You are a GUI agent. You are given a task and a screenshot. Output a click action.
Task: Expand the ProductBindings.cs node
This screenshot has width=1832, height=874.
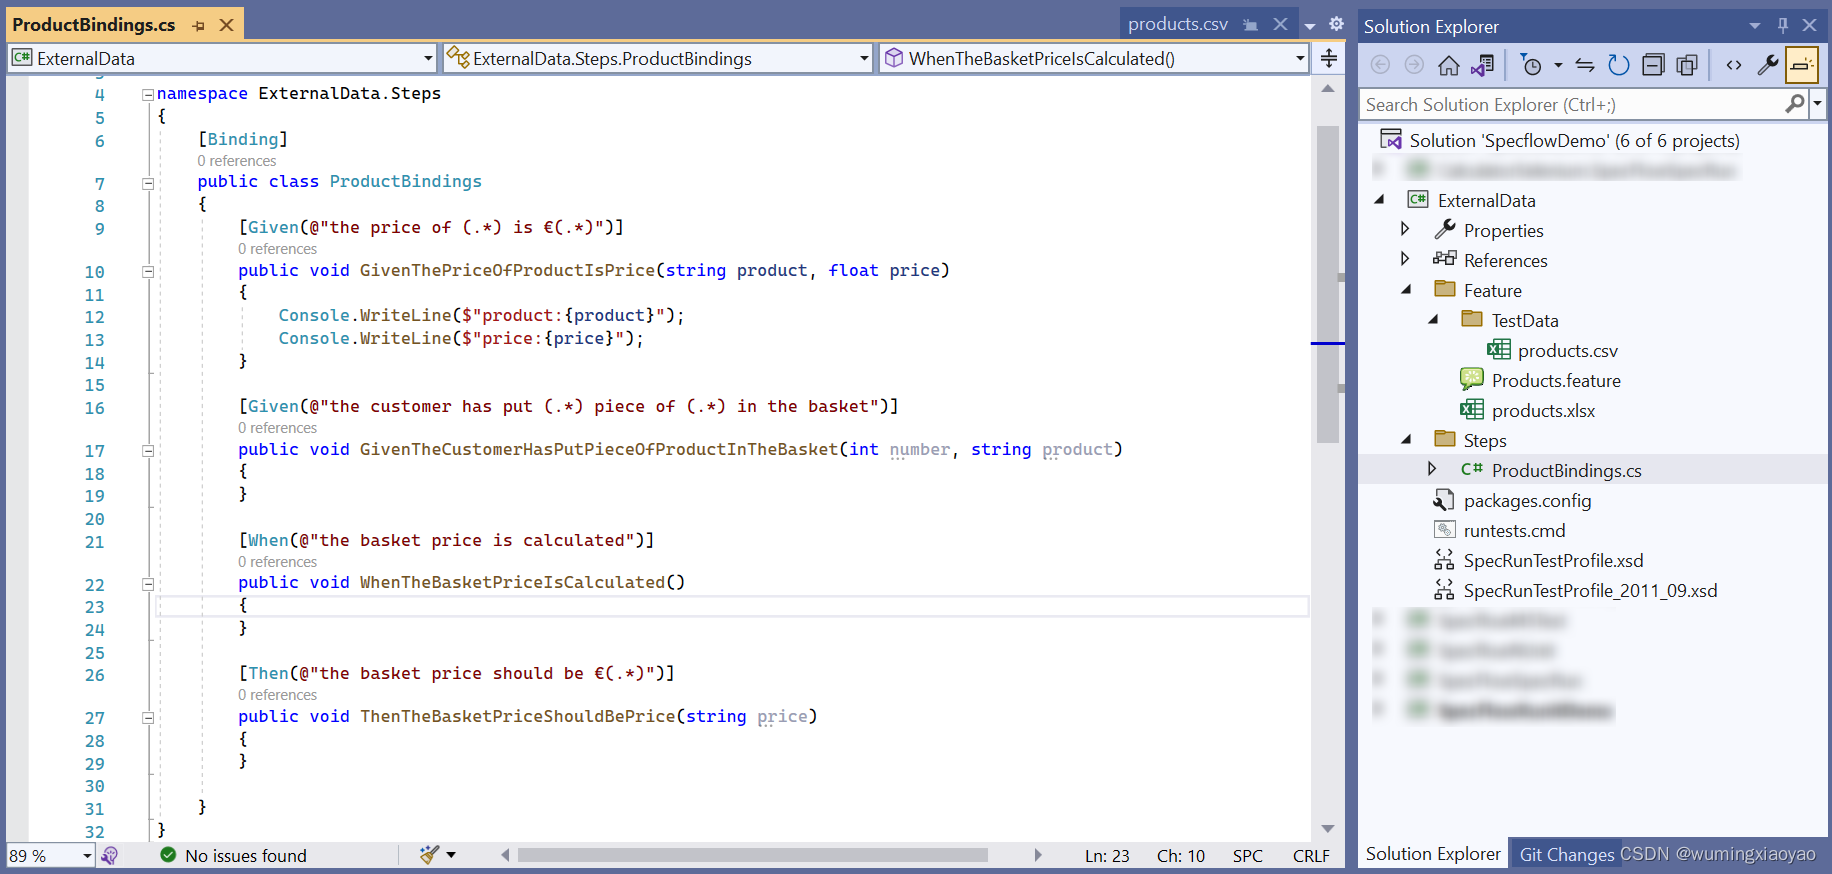coord(1432,469)
